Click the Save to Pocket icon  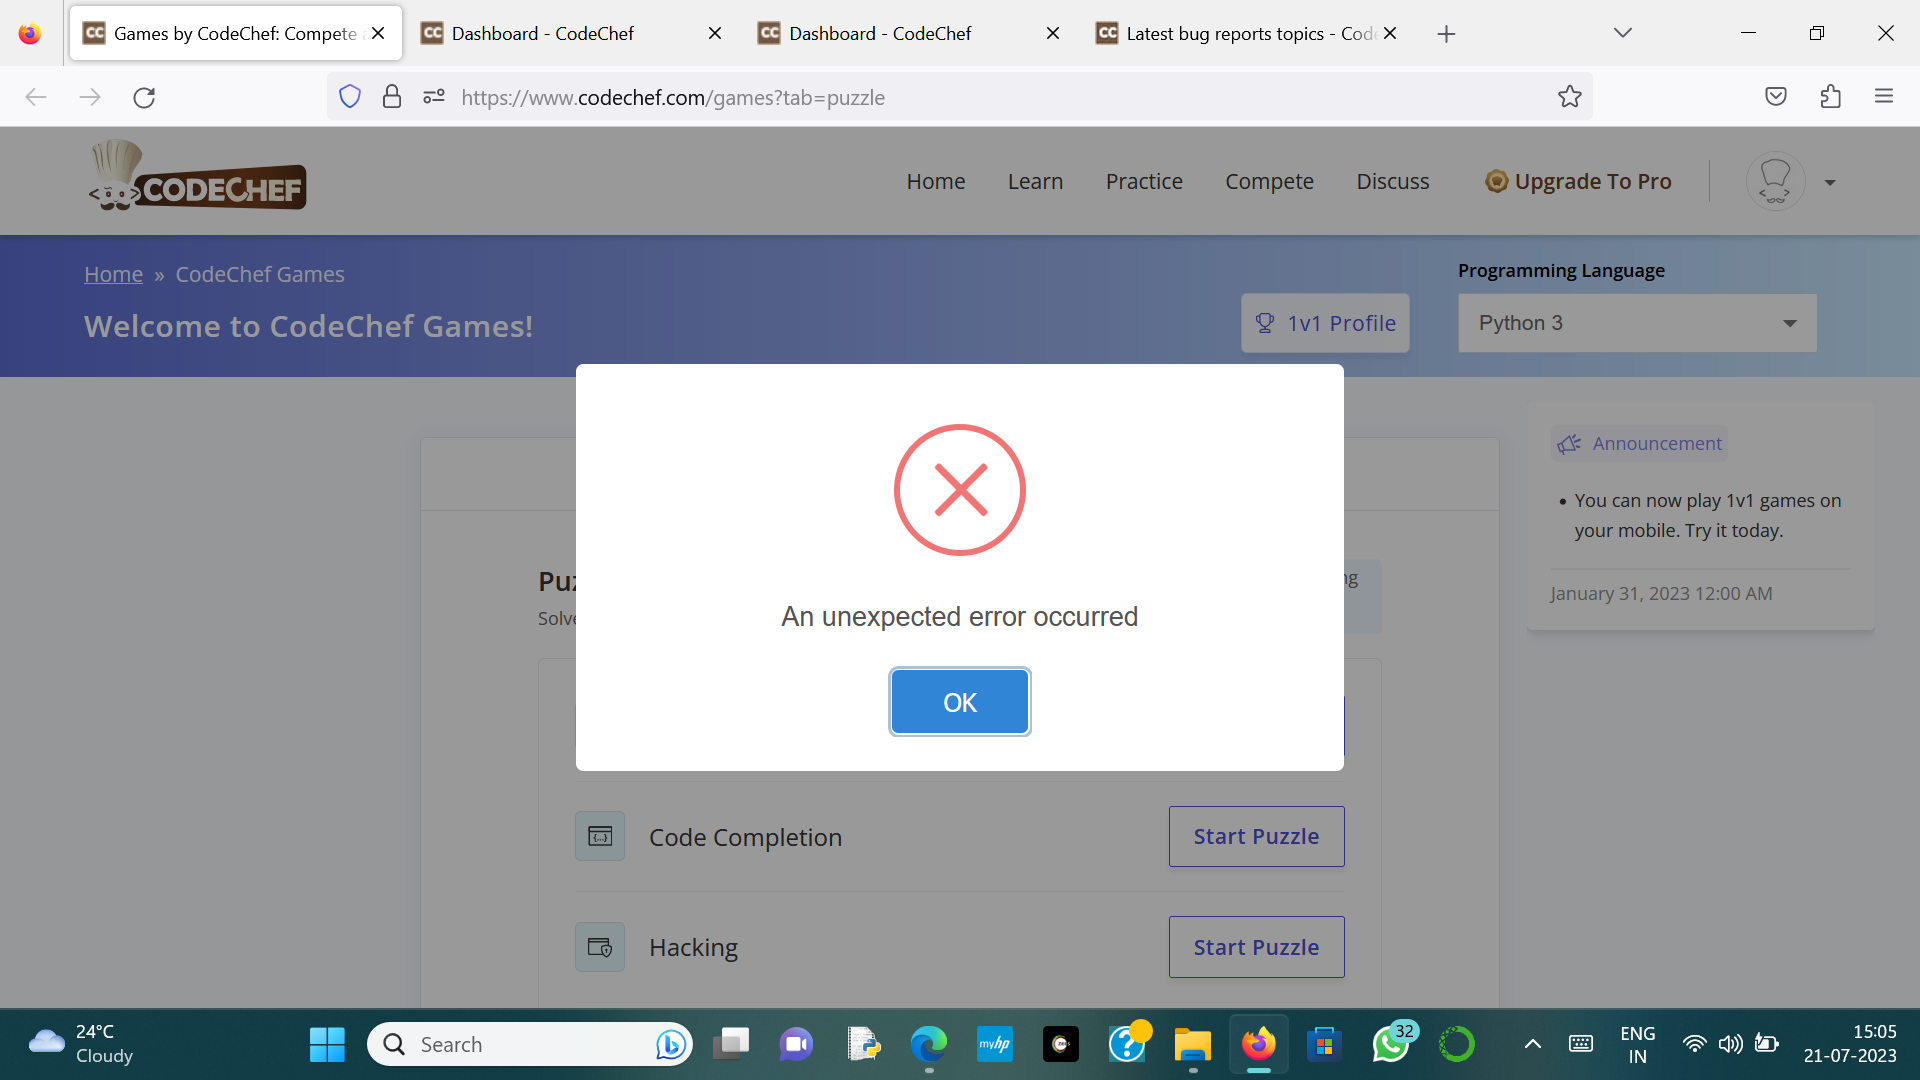[x=1776, y=97]
